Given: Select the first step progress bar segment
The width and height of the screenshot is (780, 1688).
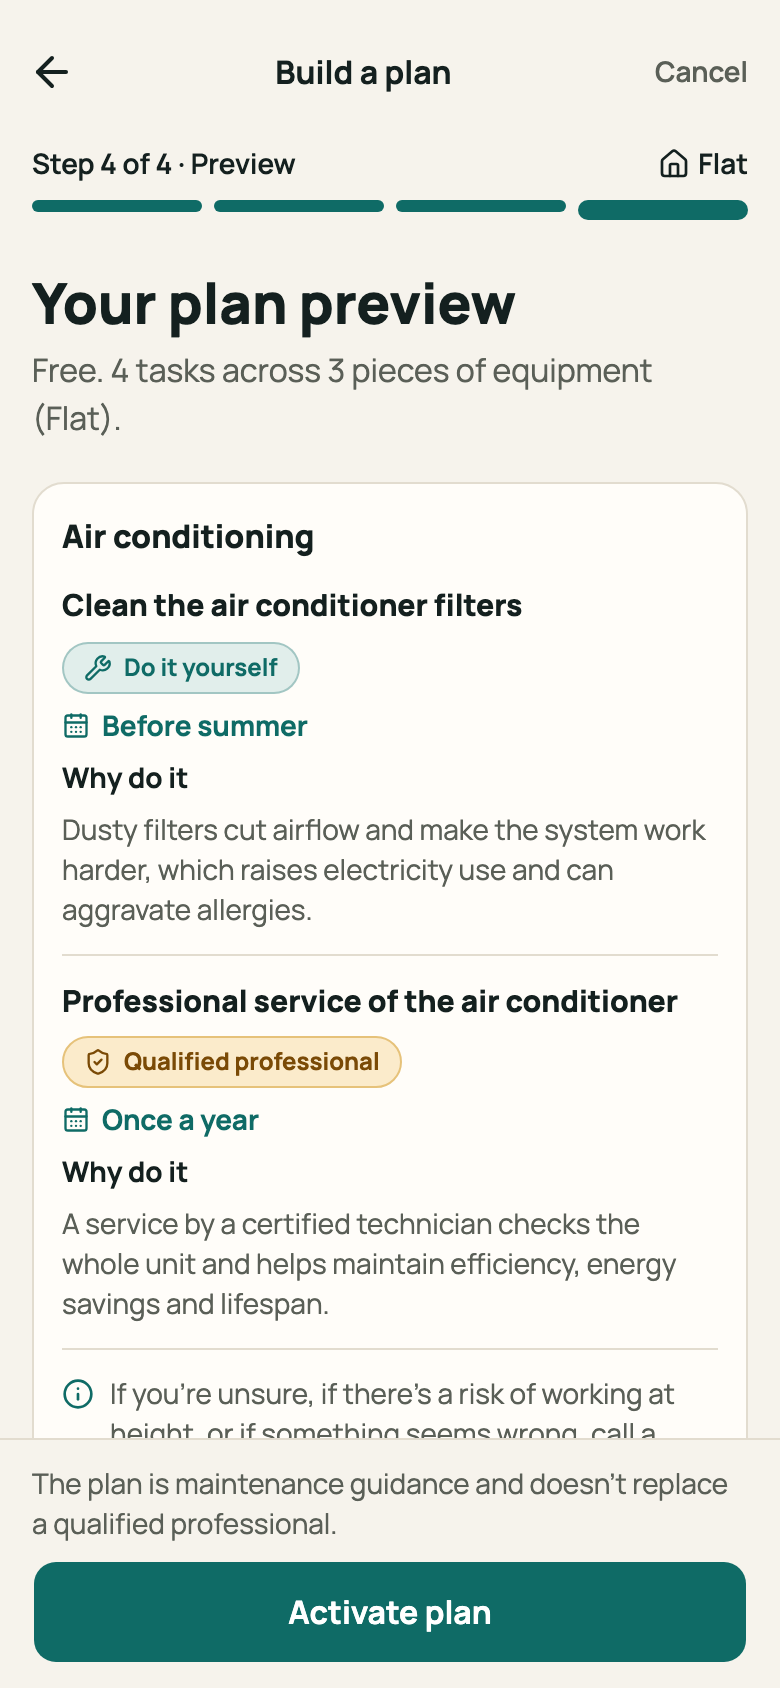Looking at the screenshot, I should 117,206.
